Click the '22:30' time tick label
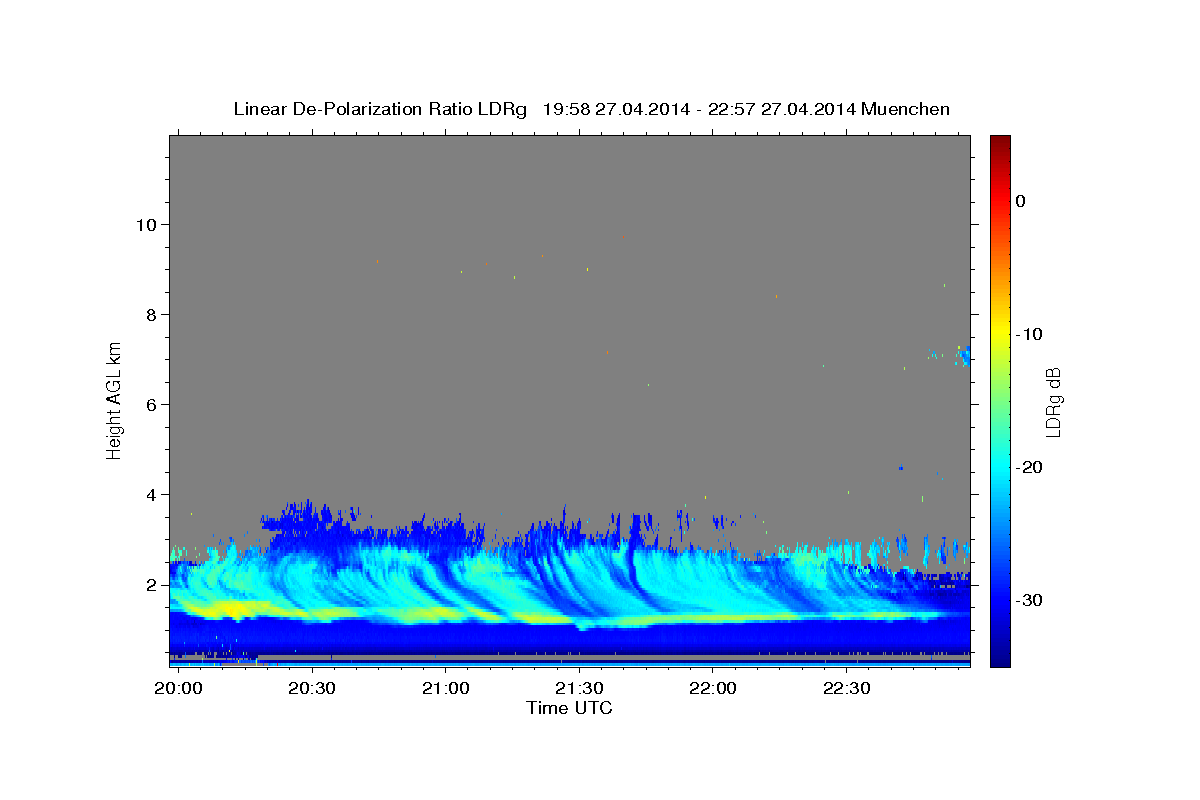Viewport: 1200px width, 800px height. (846, 688)
